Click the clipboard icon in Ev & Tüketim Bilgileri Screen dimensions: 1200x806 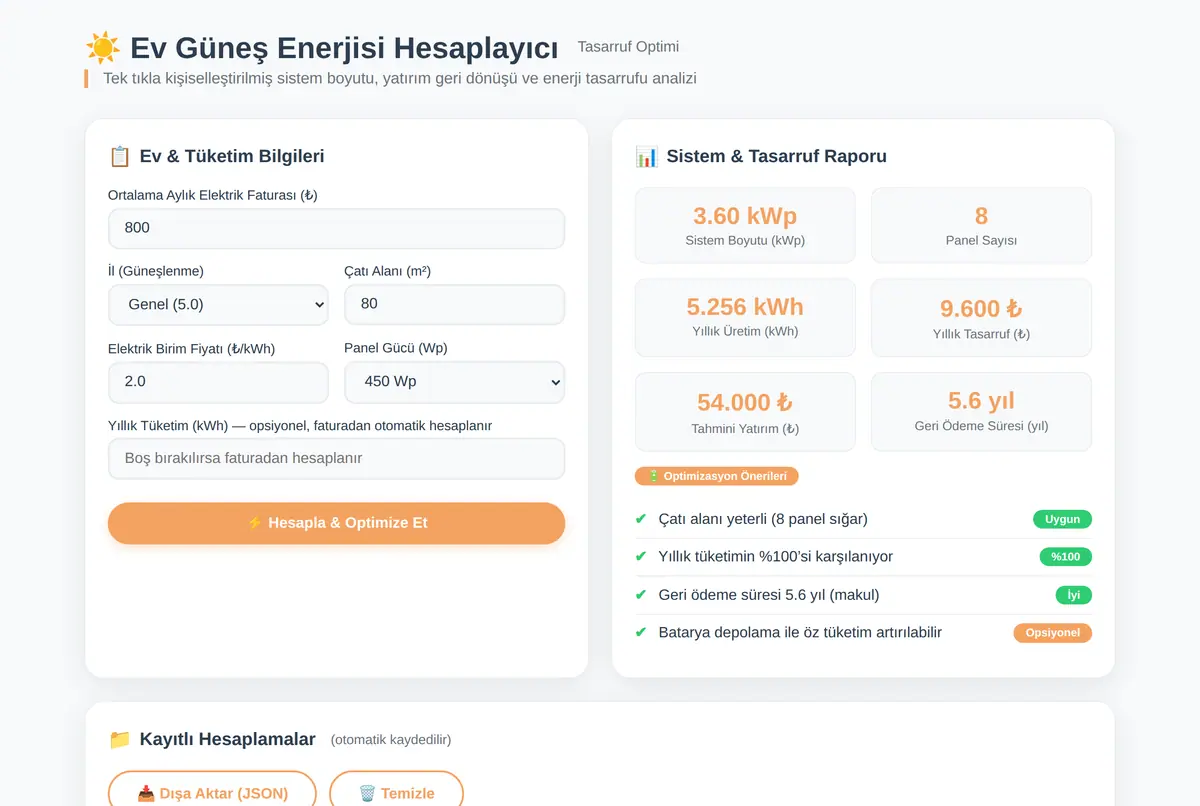tap(119, 156)
